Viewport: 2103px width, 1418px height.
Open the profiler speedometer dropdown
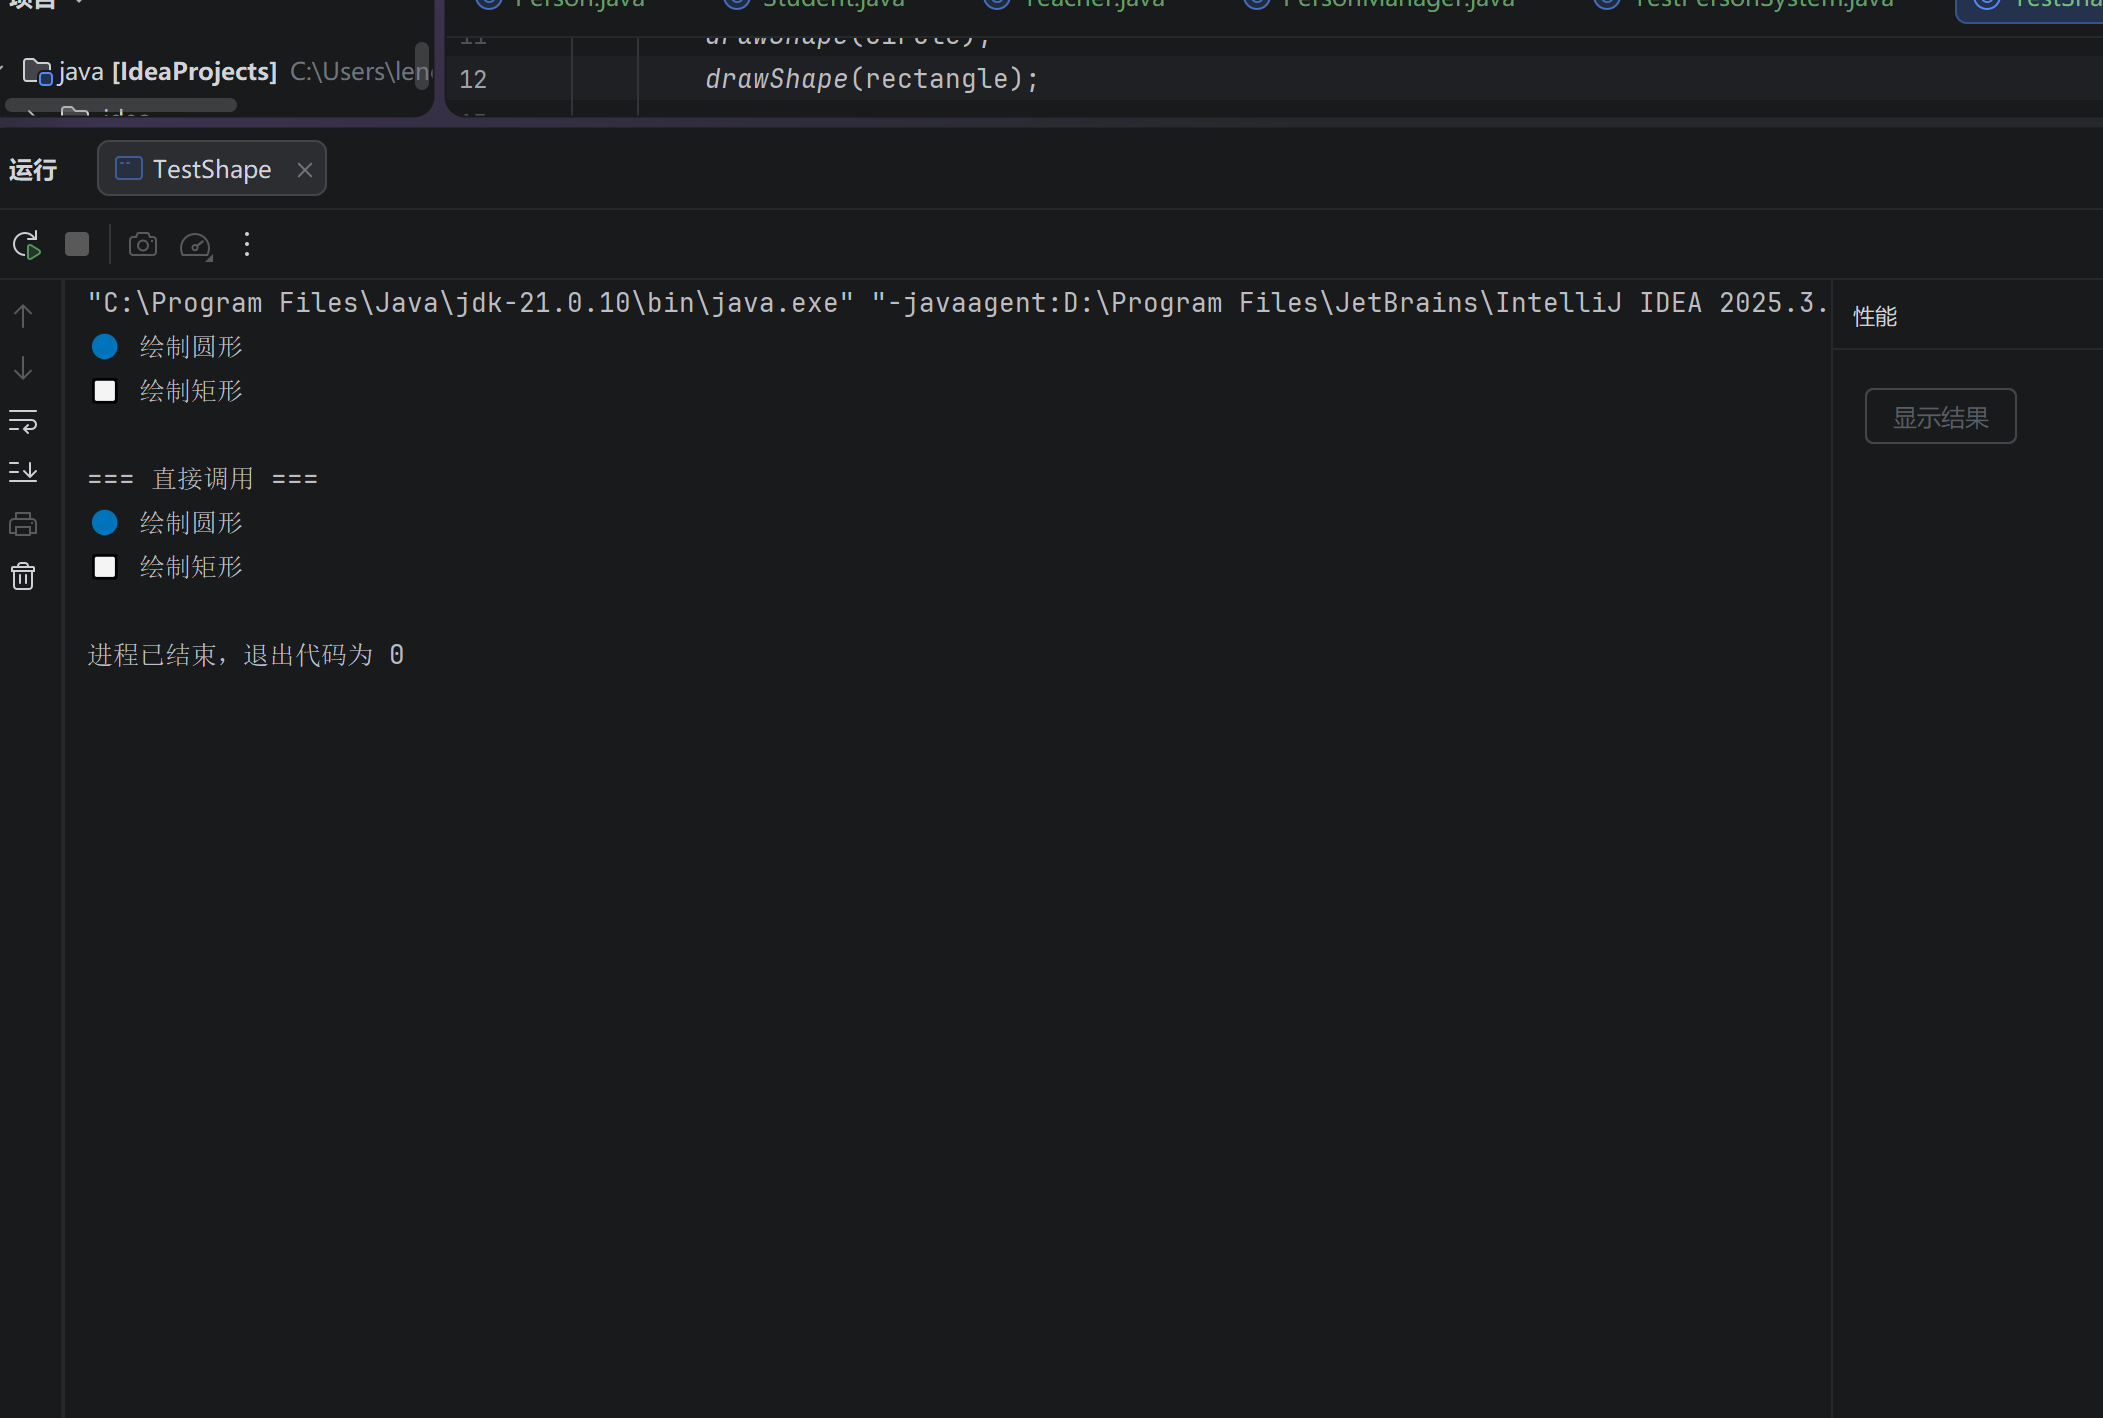(196, 245)
